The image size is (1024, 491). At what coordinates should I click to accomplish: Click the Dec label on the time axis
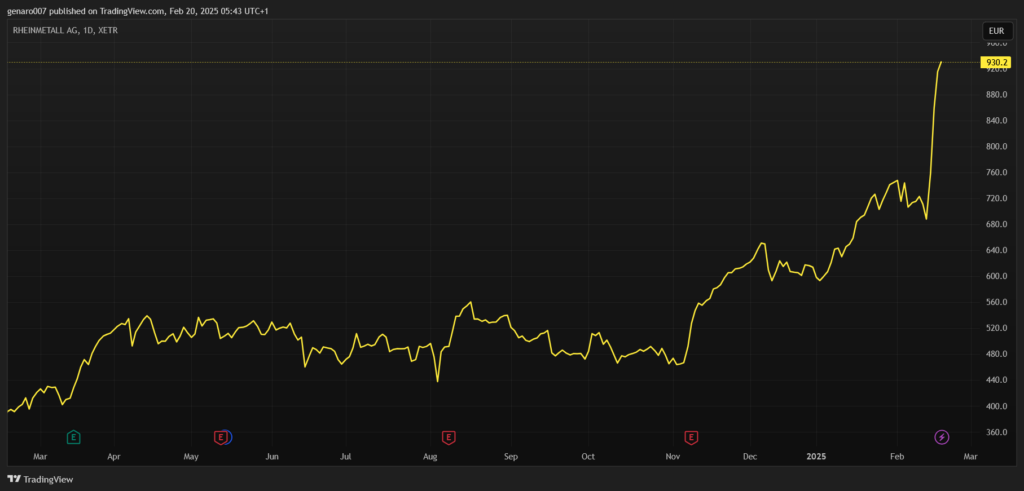tap(749, 456)
